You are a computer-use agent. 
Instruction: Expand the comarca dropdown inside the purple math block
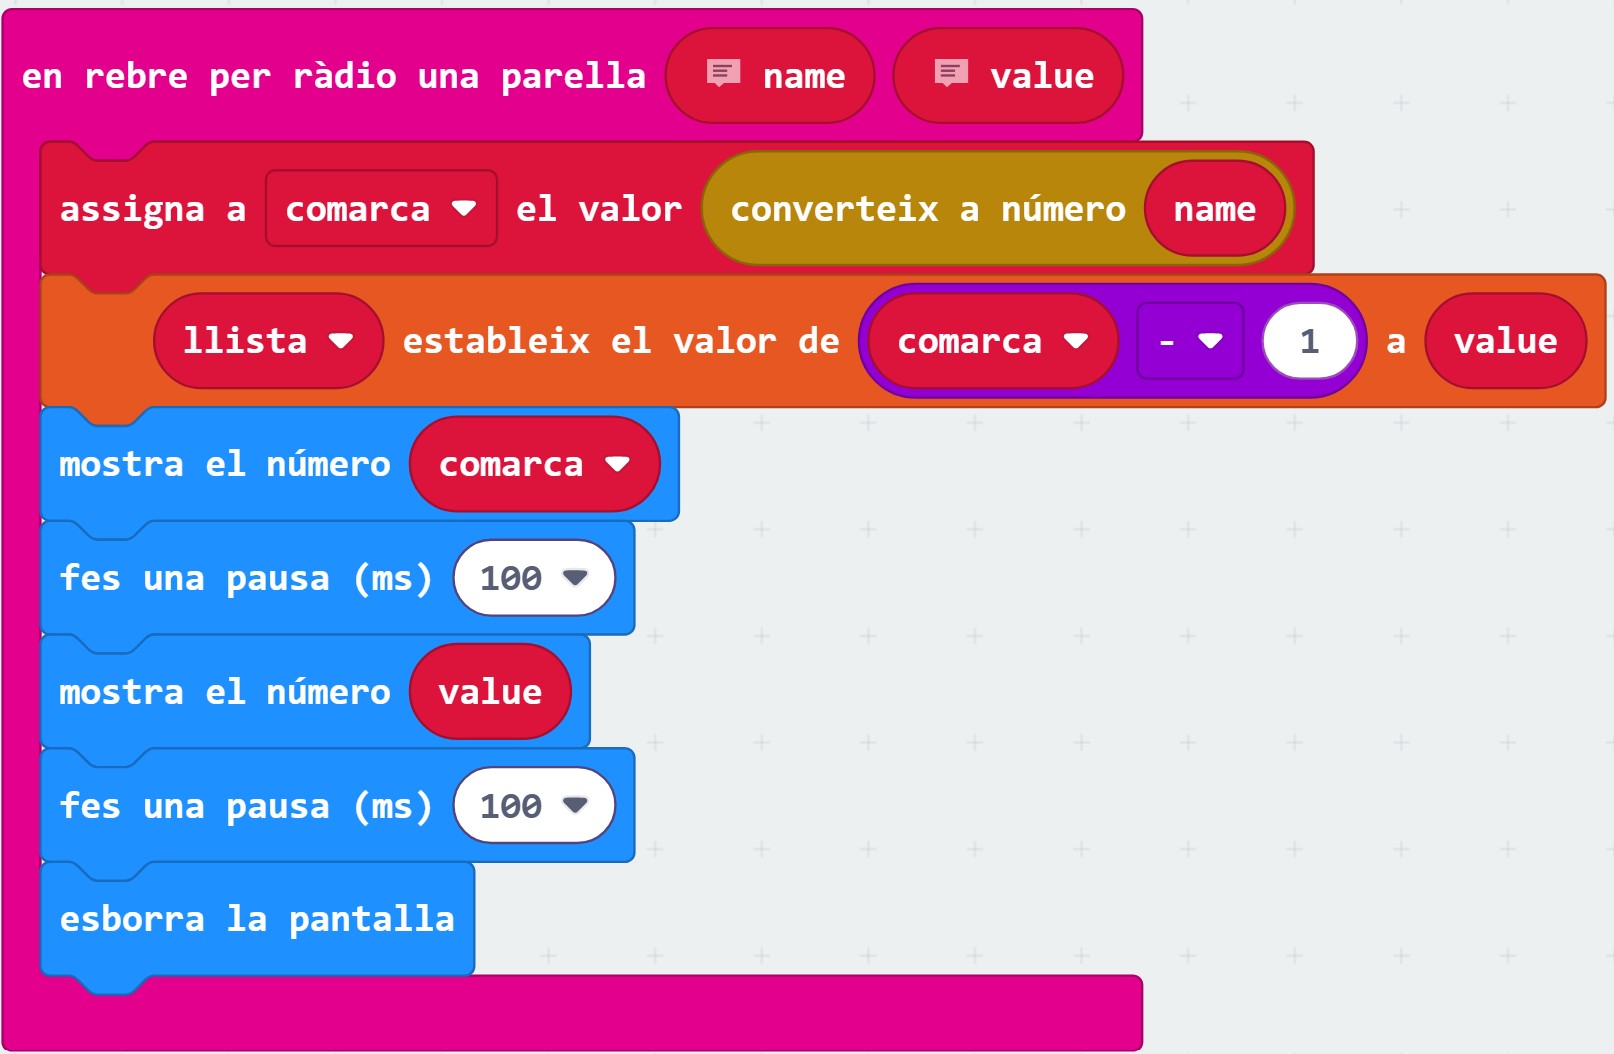click(1076, 341)
